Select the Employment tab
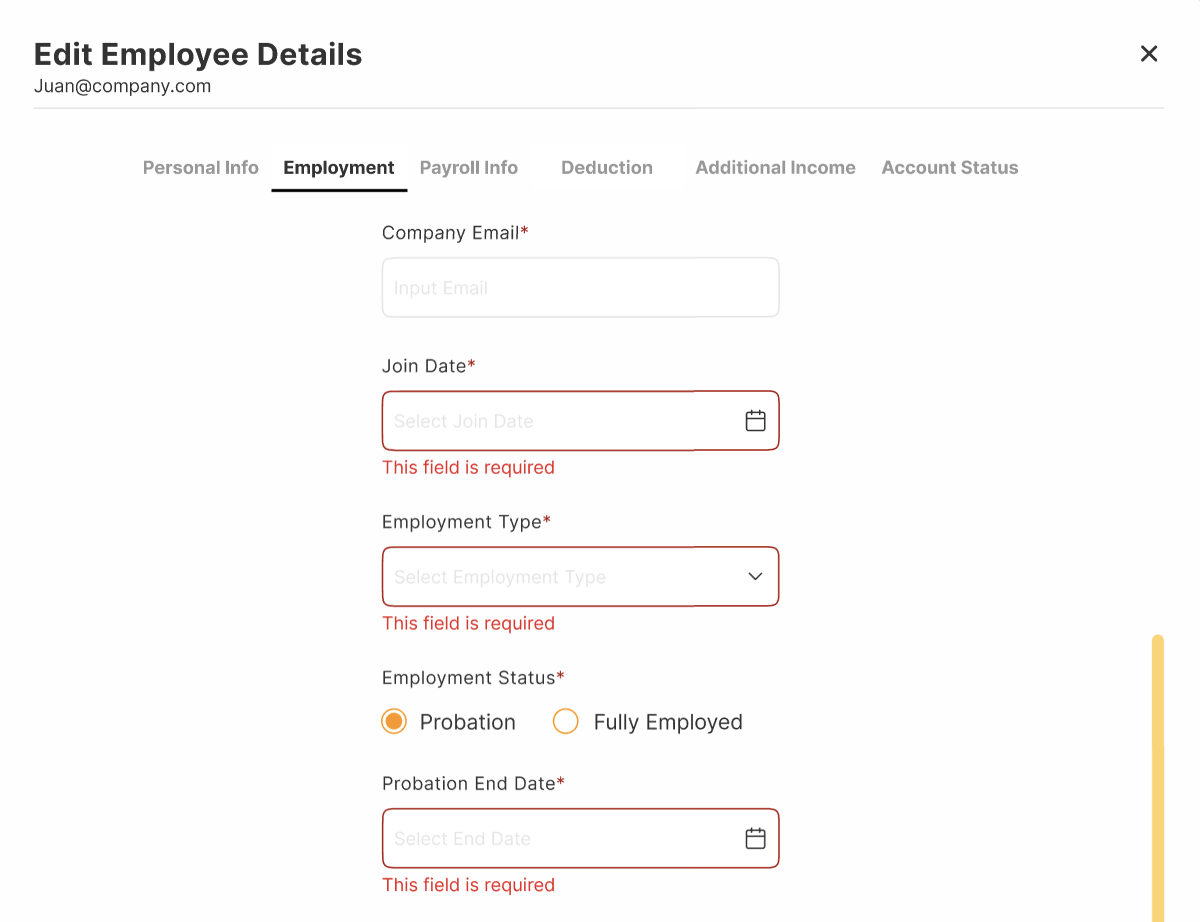The image size is (1200, 922). (339, 167)
